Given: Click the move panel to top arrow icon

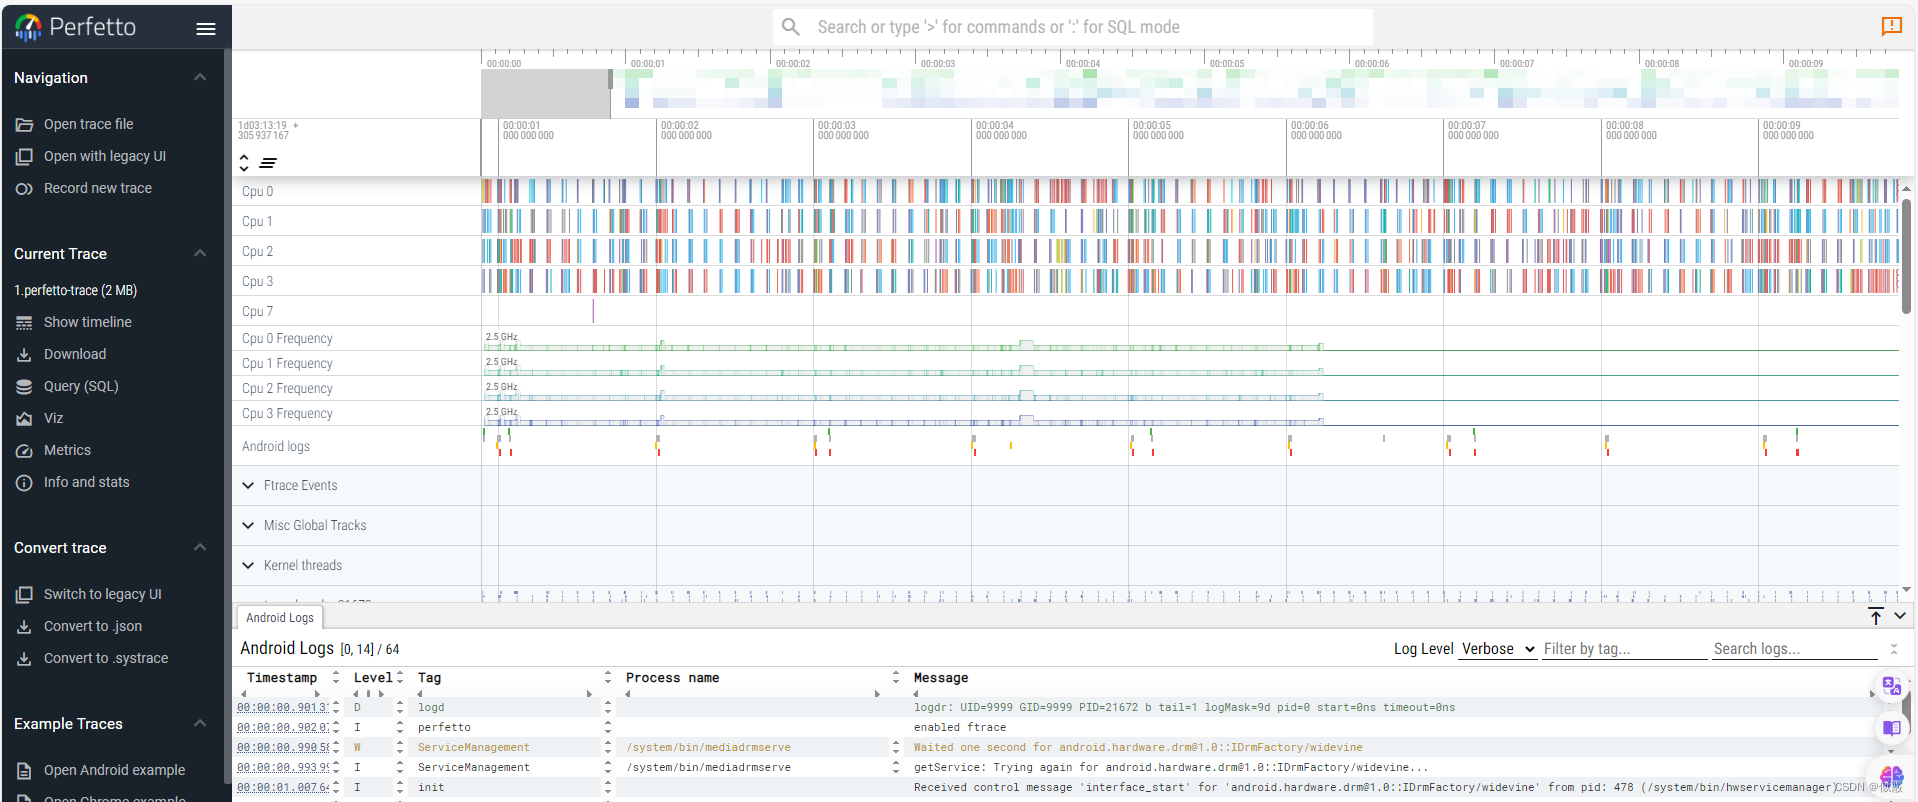Looking at the screenshot, I should (x=1876, y=616).
